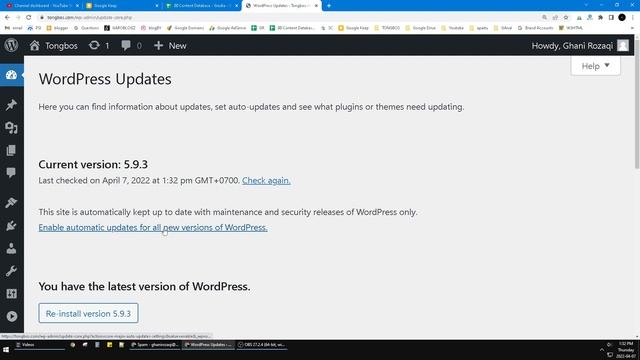Viewport: 640px width, 360px height.
Task: Switch to the Google Keep tab
Action: click(122, 6)
